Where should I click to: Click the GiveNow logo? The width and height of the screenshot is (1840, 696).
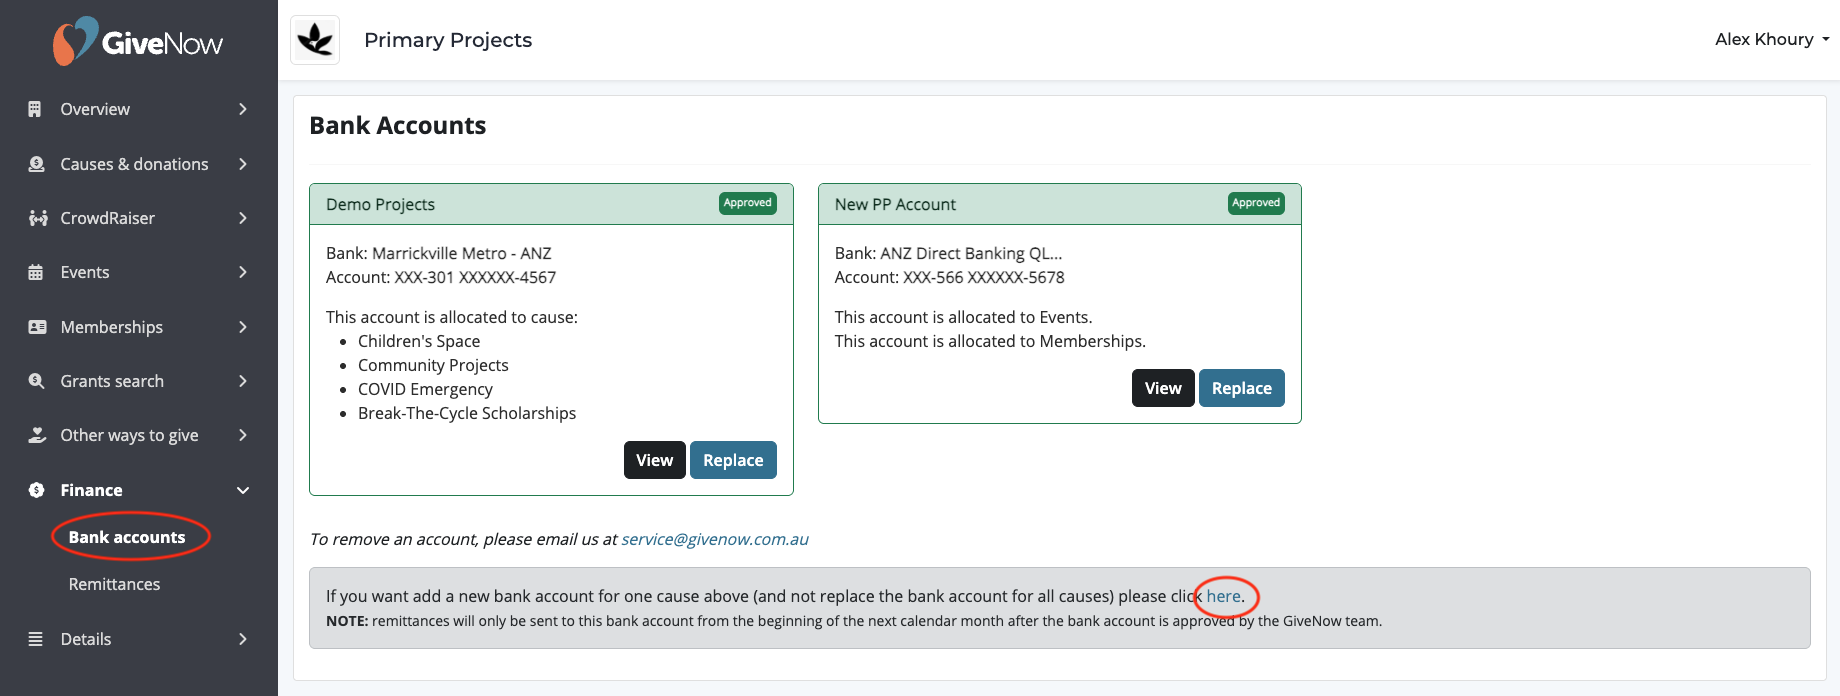(x=138, y=42)
